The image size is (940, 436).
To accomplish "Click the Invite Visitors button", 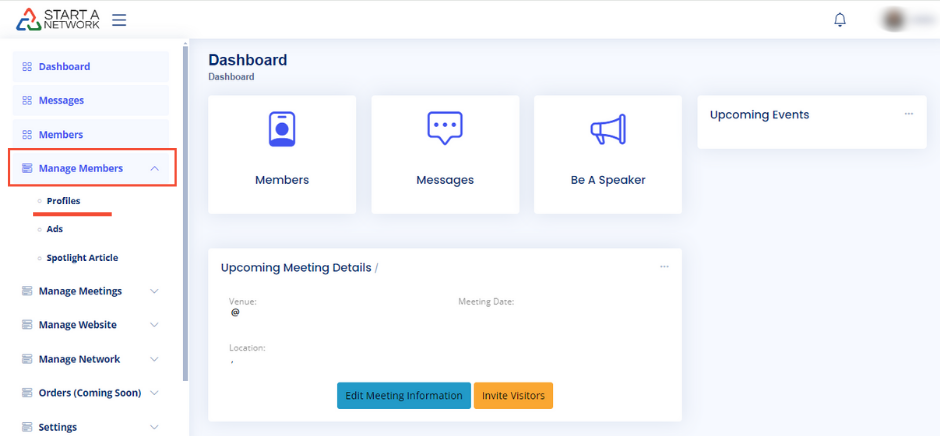I will tap(513, 396).
